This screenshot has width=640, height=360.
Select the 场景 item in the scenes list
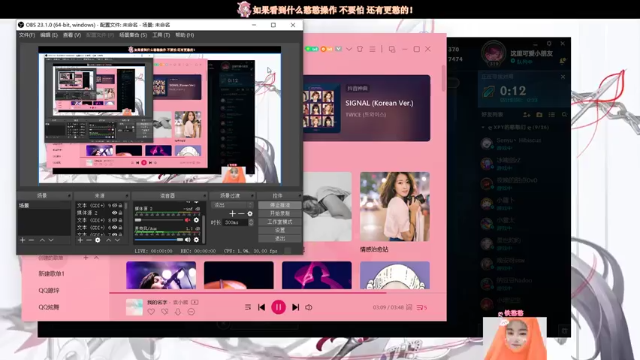[44, 205]
